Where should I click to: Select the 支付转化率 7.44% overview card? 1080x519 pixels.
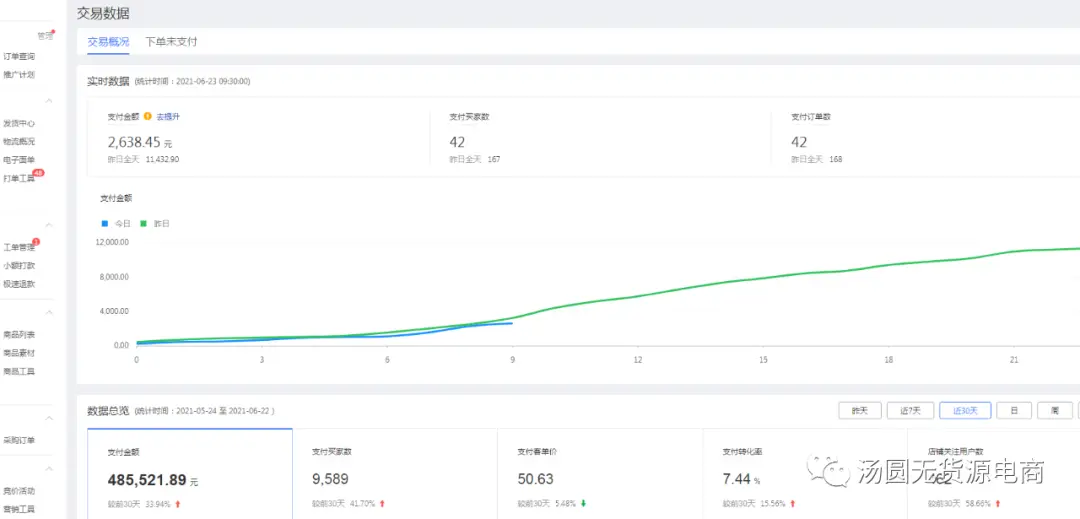point(805,474)
